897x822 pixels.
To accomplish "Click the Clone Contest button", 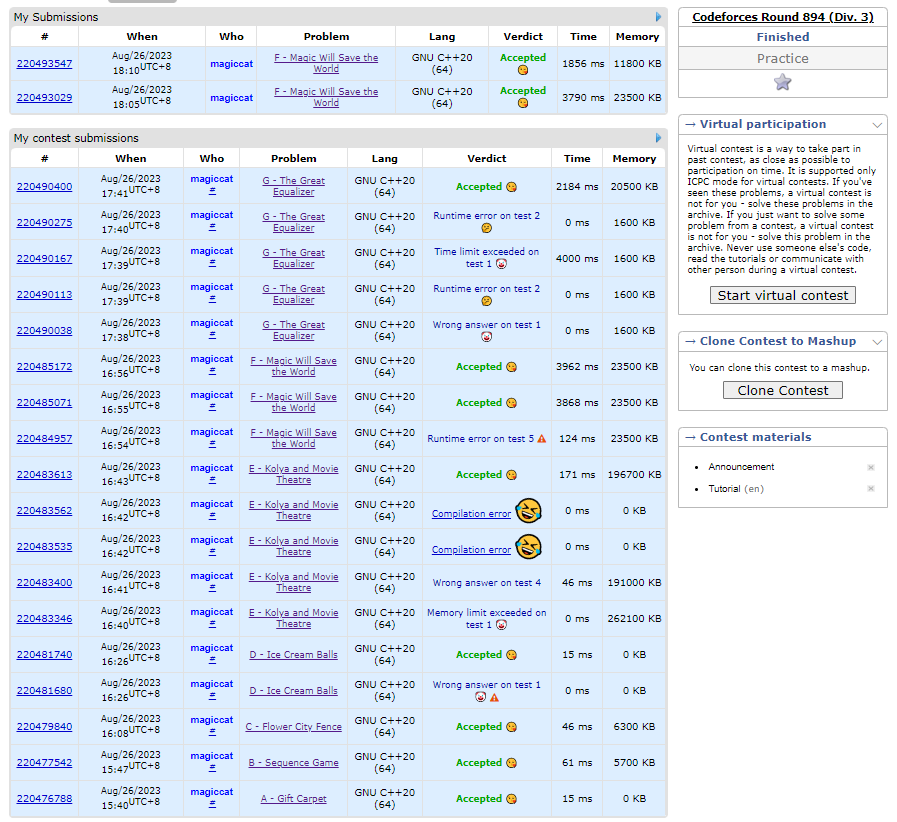I will click(x=783, y=390).
